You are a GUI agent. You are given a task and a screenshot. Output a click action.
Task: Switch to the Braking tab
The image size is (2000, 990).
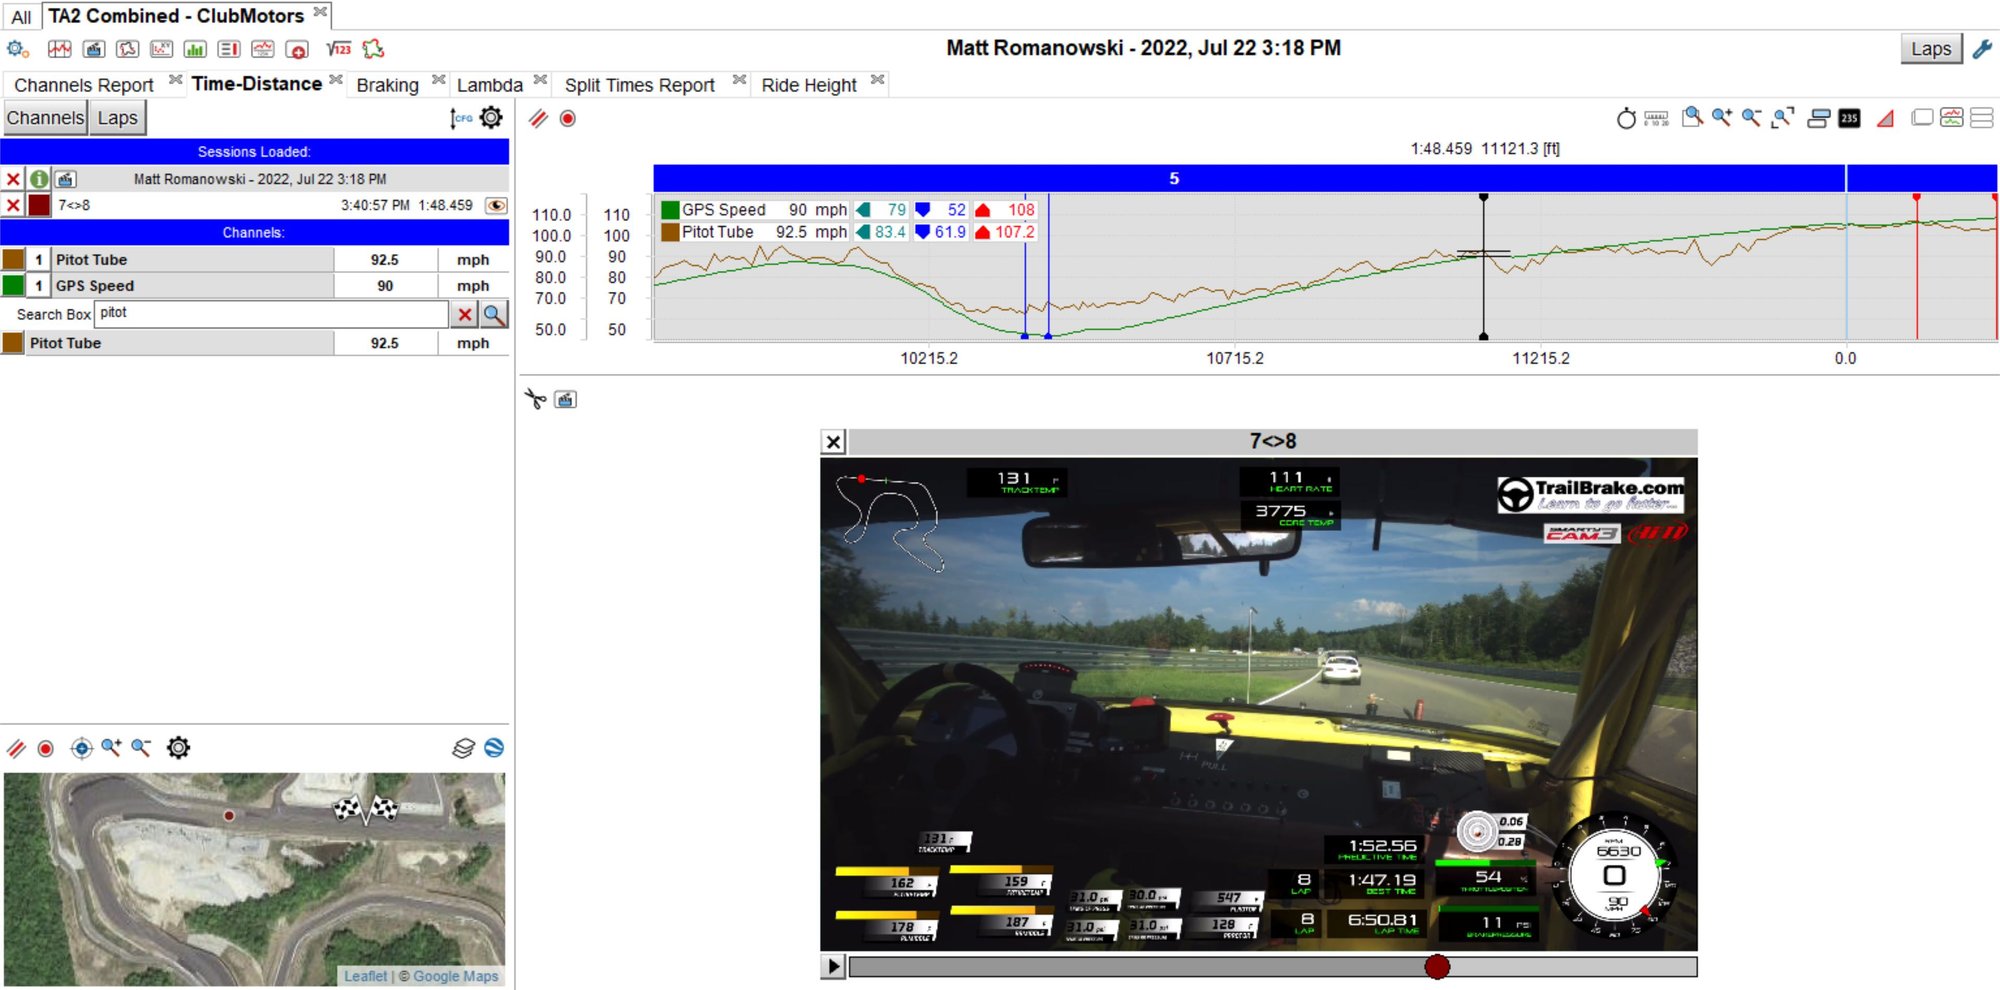(x=387, y=85)
